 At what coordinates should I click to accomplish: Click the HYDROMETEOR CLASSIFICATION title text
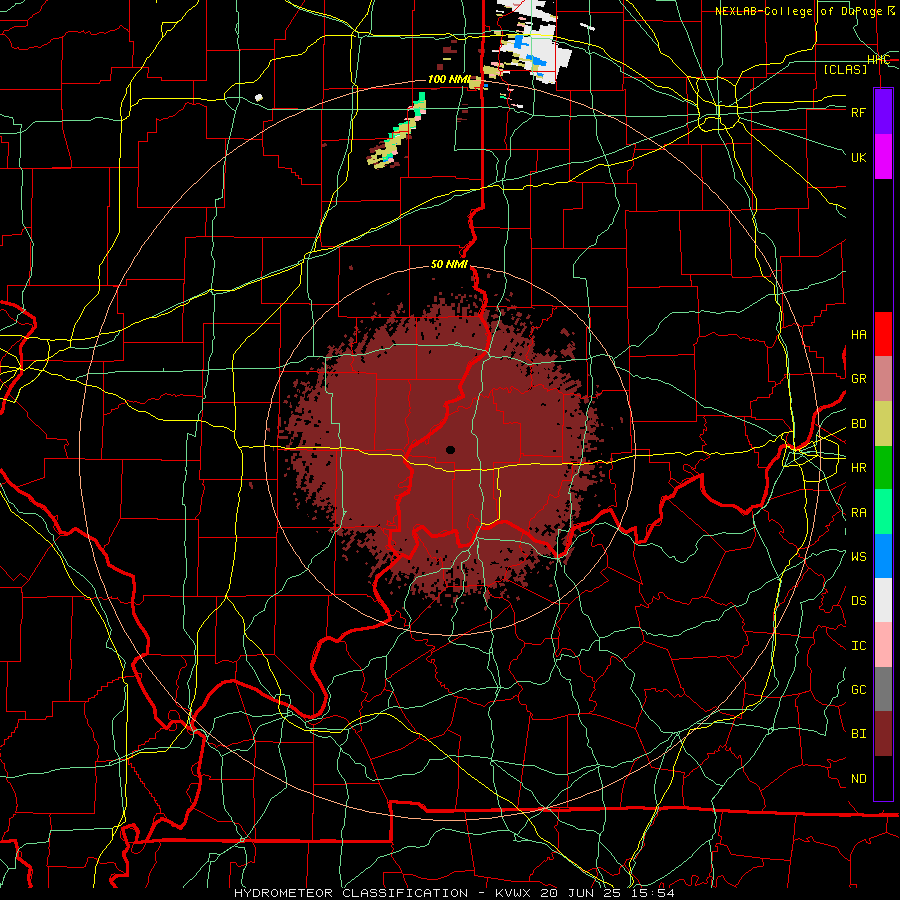click(351, 893)
